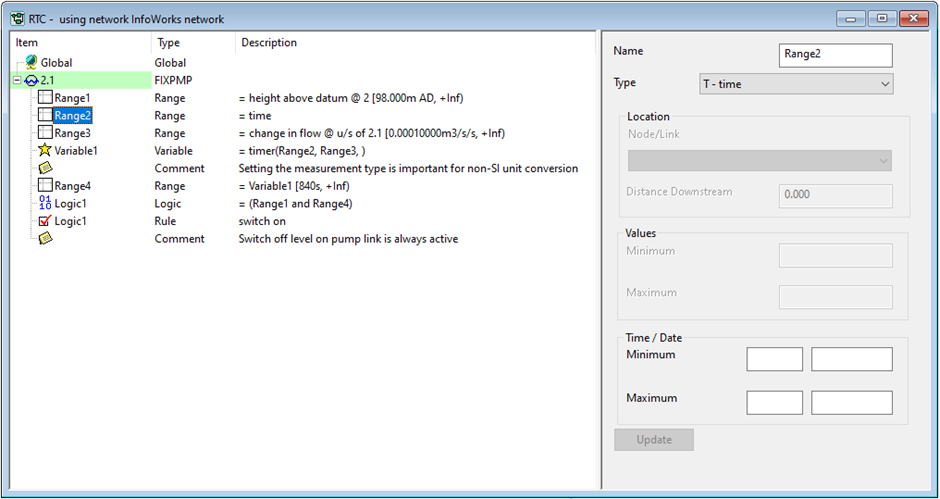The height and width of the screenshot is (499, 940).
Task: Open the disabled Node/Link dropdown
Action: 760,161
